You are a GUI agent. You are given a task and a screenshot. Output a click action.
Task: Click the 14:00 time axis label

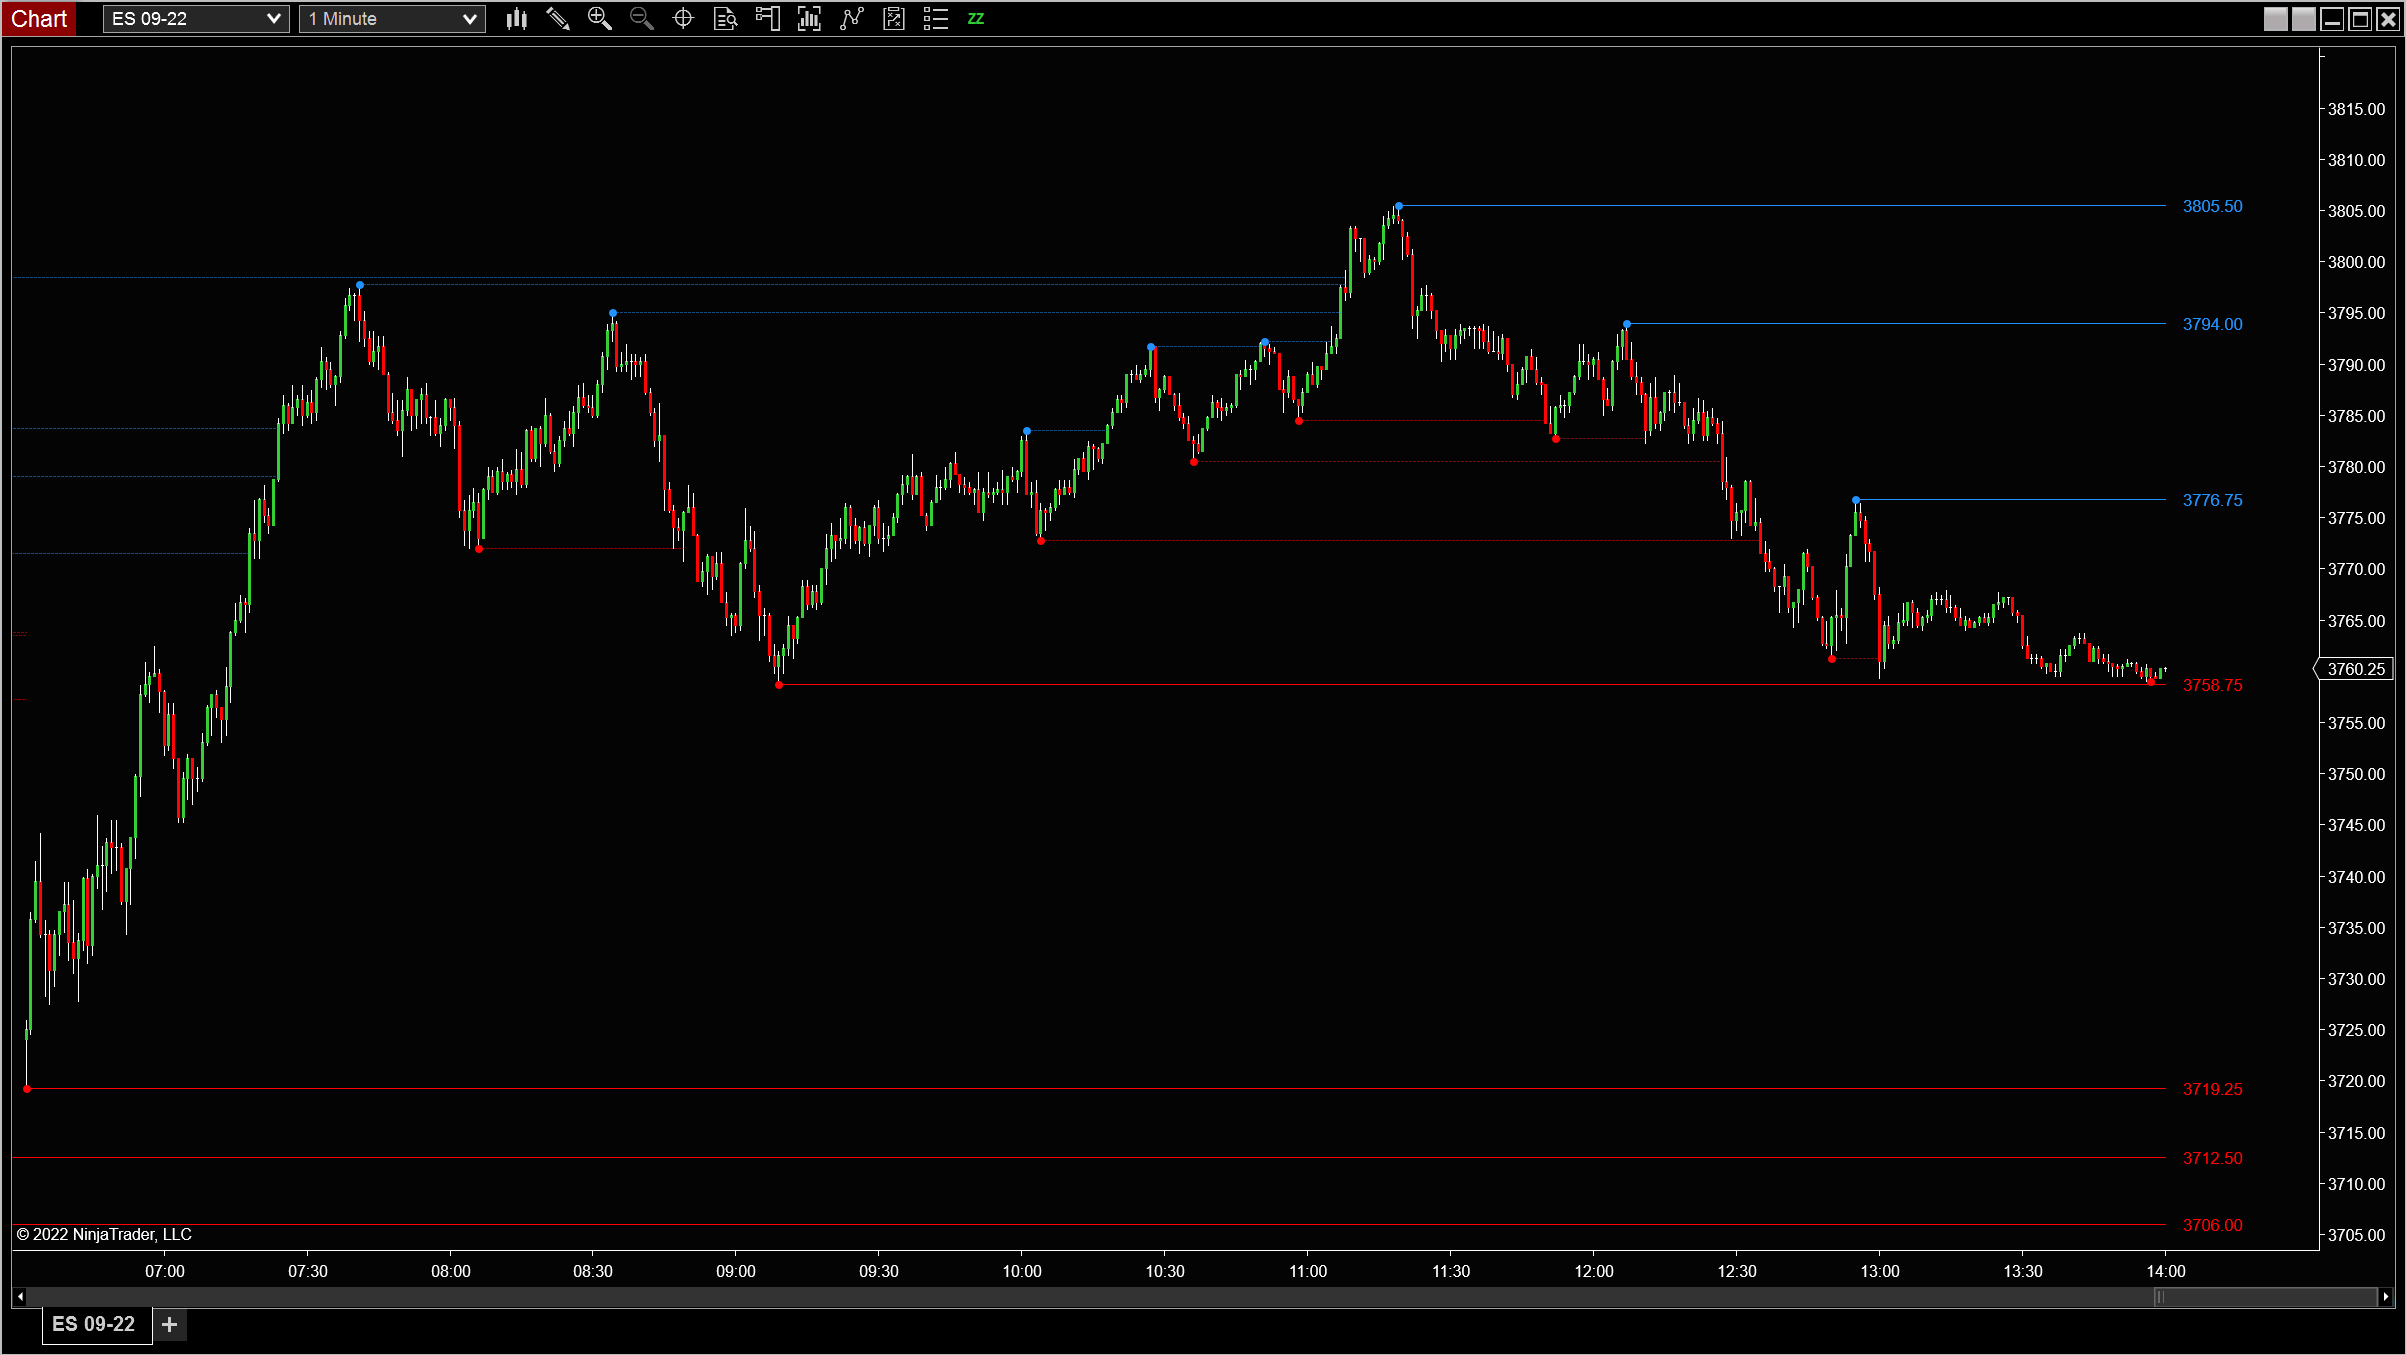pyautogui.click(x=2166, y=1271)
